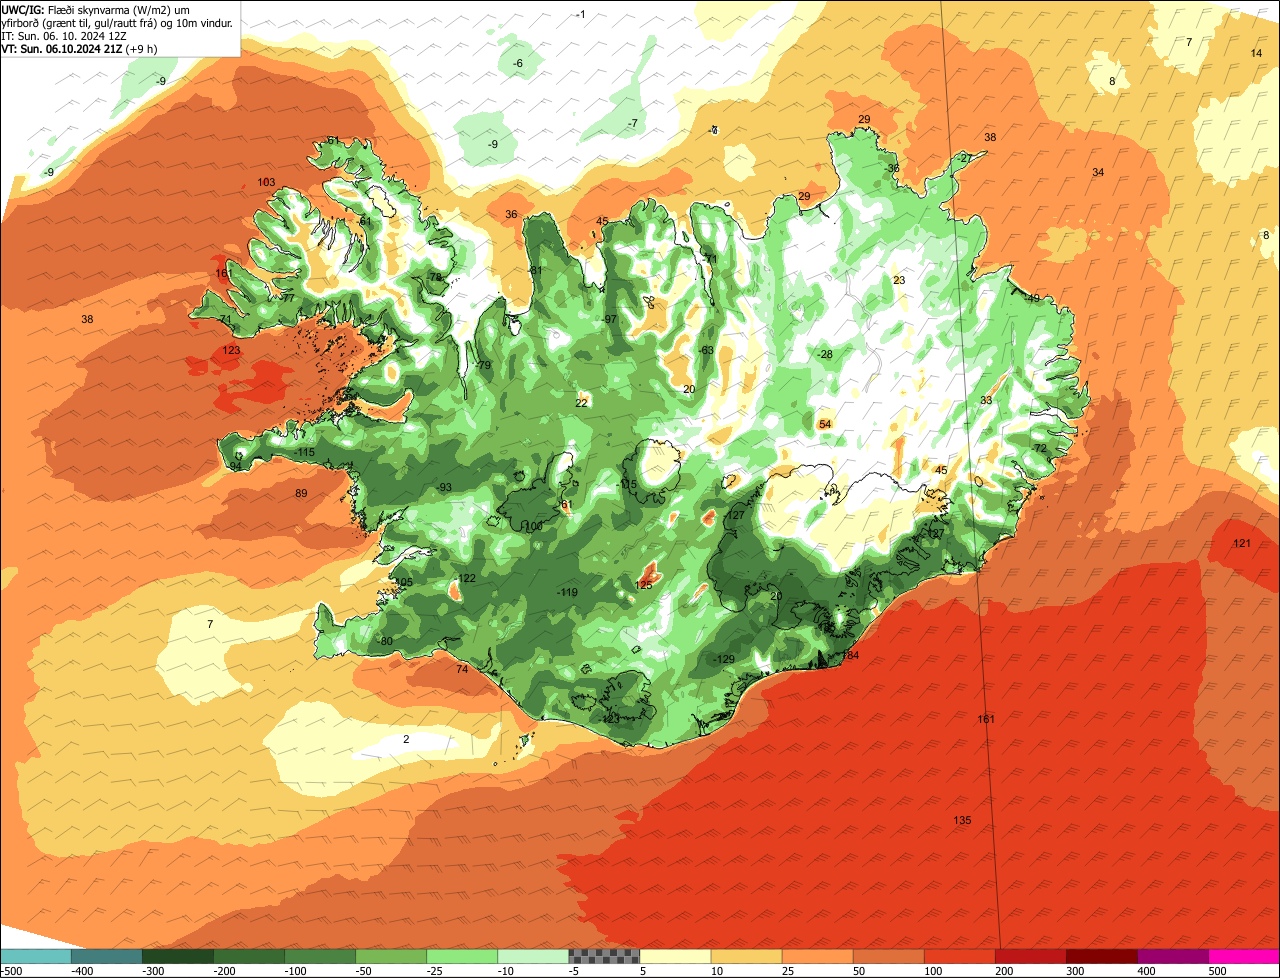The height and width of the screenshot is (978, 1280).
Task: Select the initial time line 'IT: Sun. 06. 10. 2024 12Z'
Action: [64, 35]
